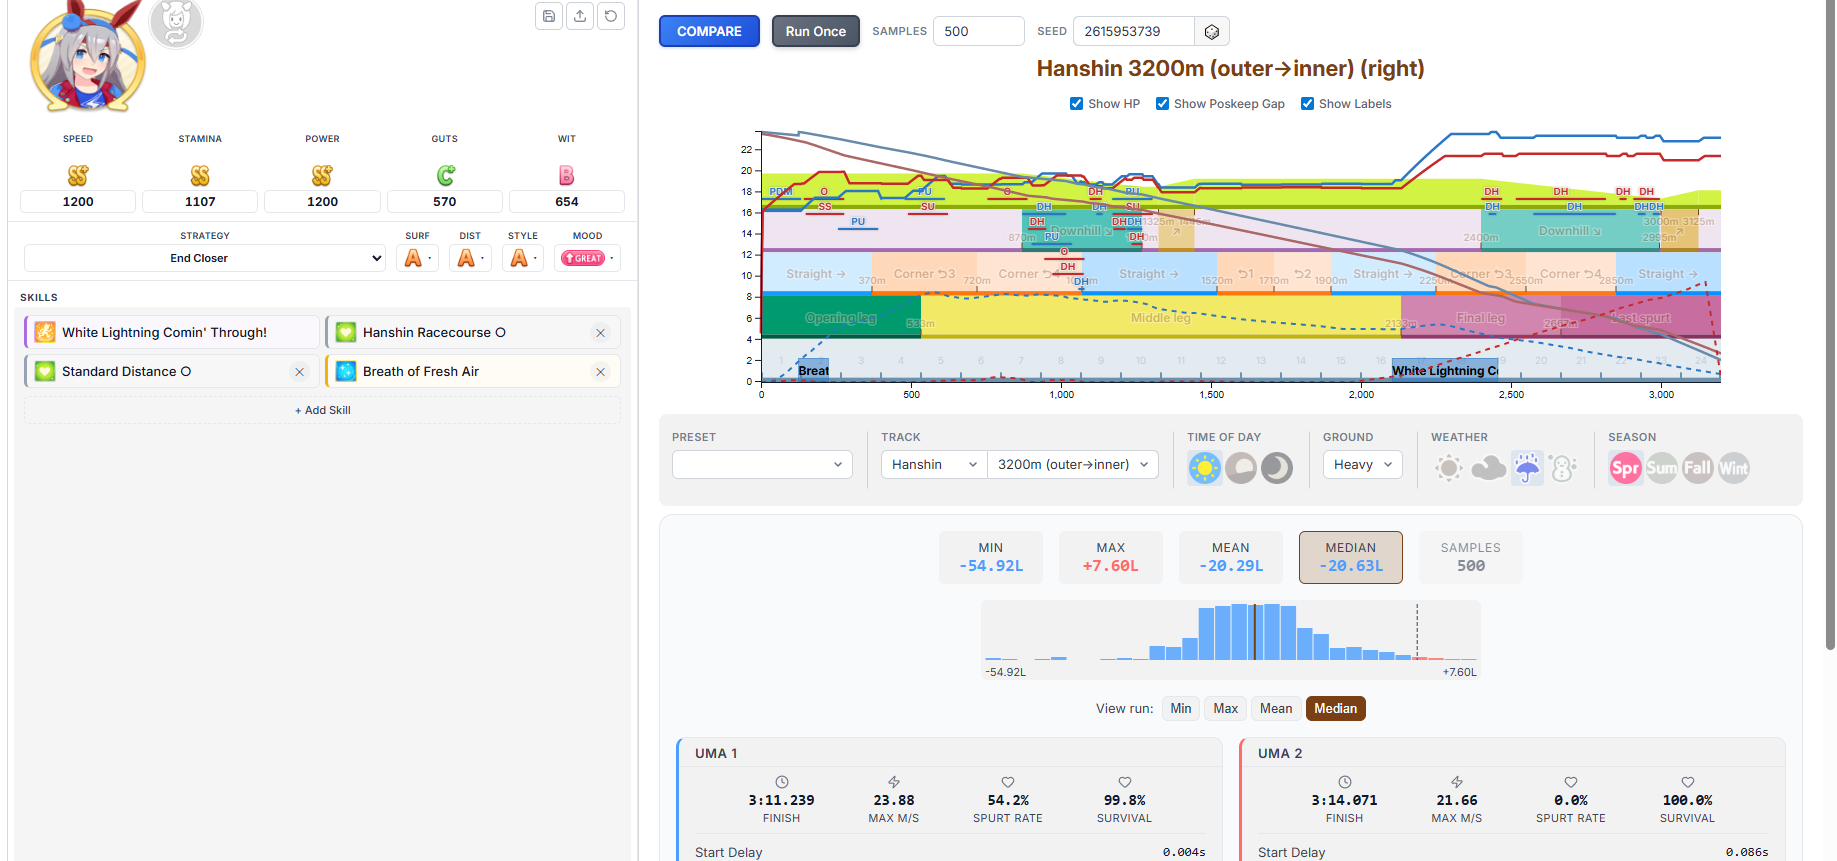Open the Surface aptitude dropdown
This screenshot has width=1837, height=861.
tap(418, 258)
